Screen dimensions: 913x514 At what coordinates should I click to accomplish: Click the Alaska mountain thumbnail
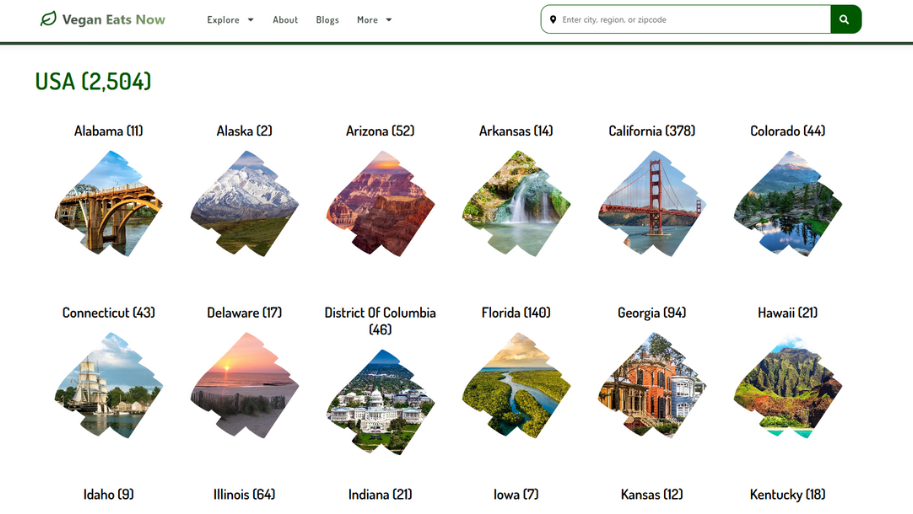[x=244, y=203]
